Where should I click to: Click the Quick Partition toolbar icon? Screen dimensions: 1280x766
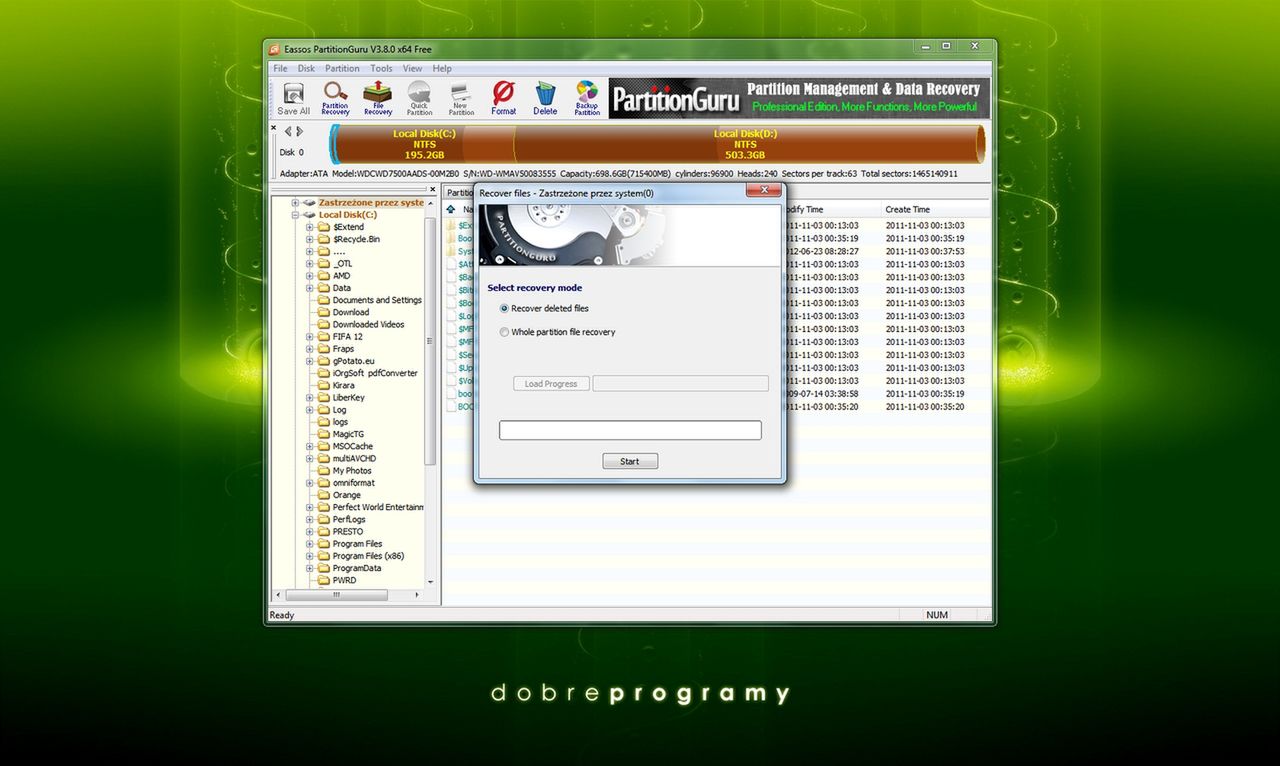pyautogui.click(x=419, y=98)
